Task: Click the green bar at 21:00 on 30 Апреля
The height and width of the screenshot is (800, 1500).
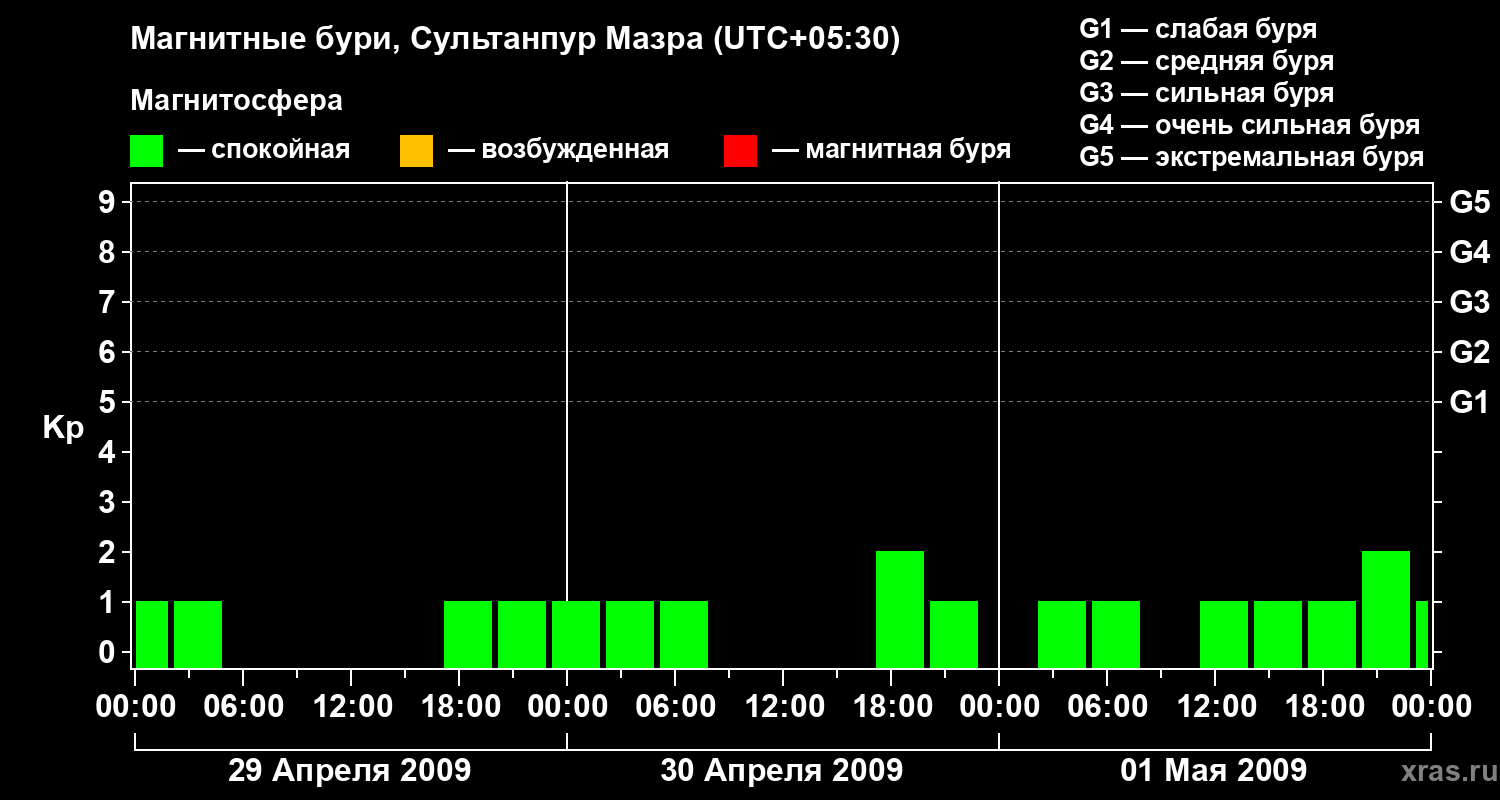Action: coord(954,634)
